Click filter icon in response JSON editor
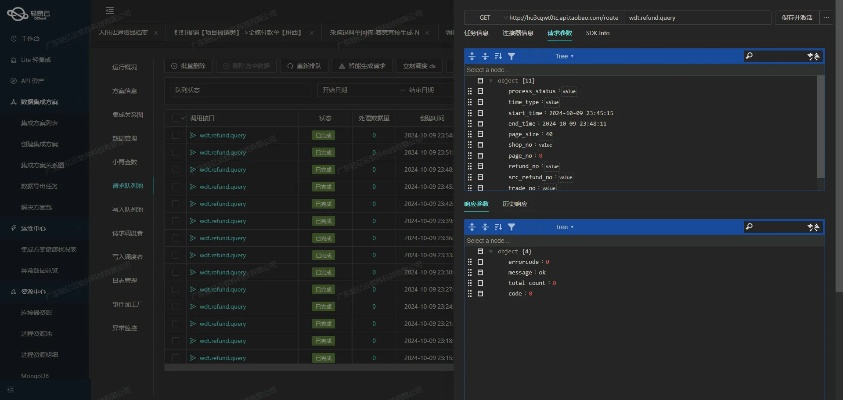The image size is (843, 400). click(x=511, y=227)
